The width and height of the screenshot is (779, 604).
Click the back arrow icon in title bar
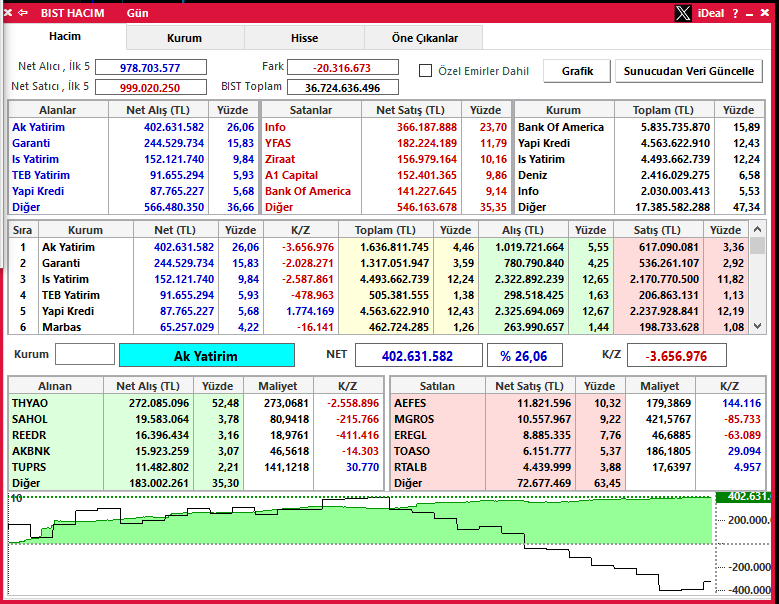click(x=23, y=13)
